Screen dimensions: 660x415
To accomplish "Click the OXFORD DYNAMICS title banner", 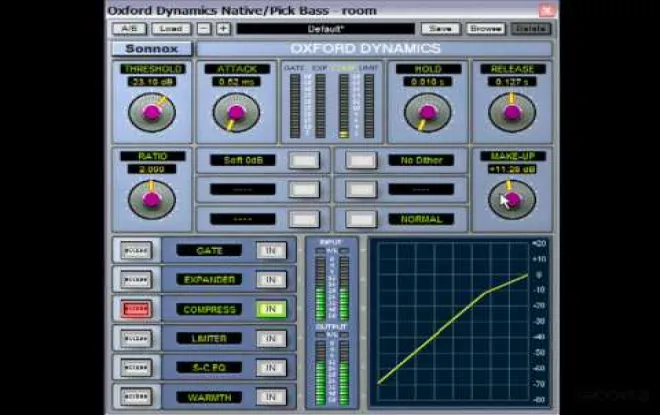I will tap(374, 49).
